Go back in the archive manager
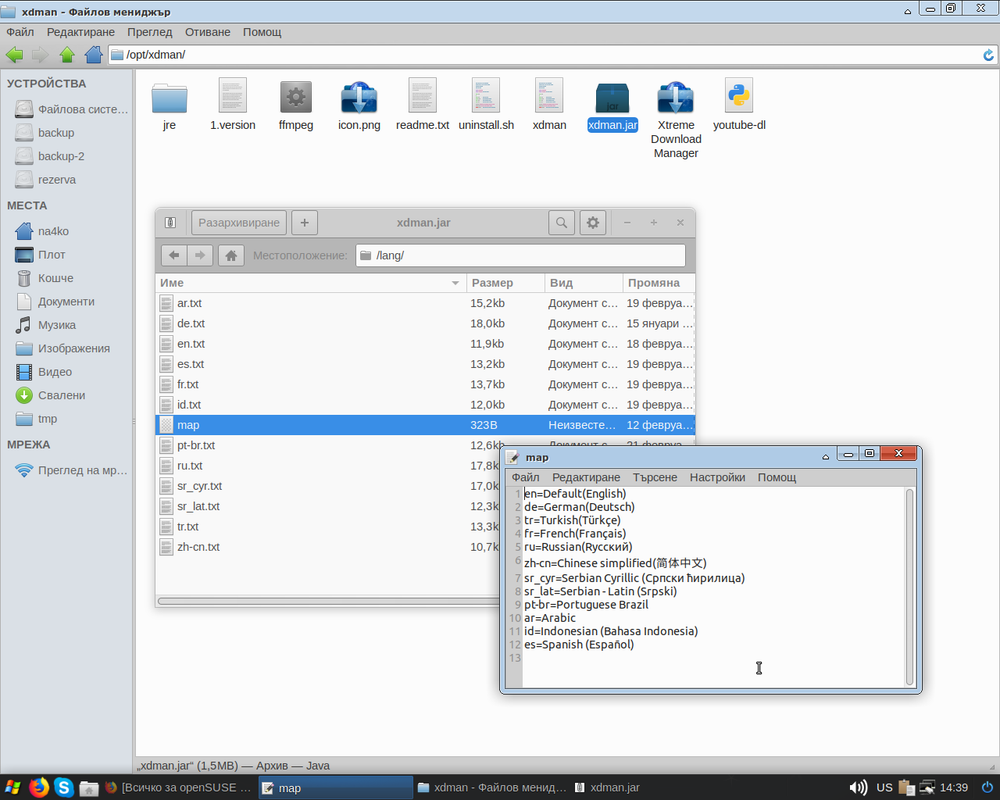The width and height of the screenshot is (1000, 800). 174,255
